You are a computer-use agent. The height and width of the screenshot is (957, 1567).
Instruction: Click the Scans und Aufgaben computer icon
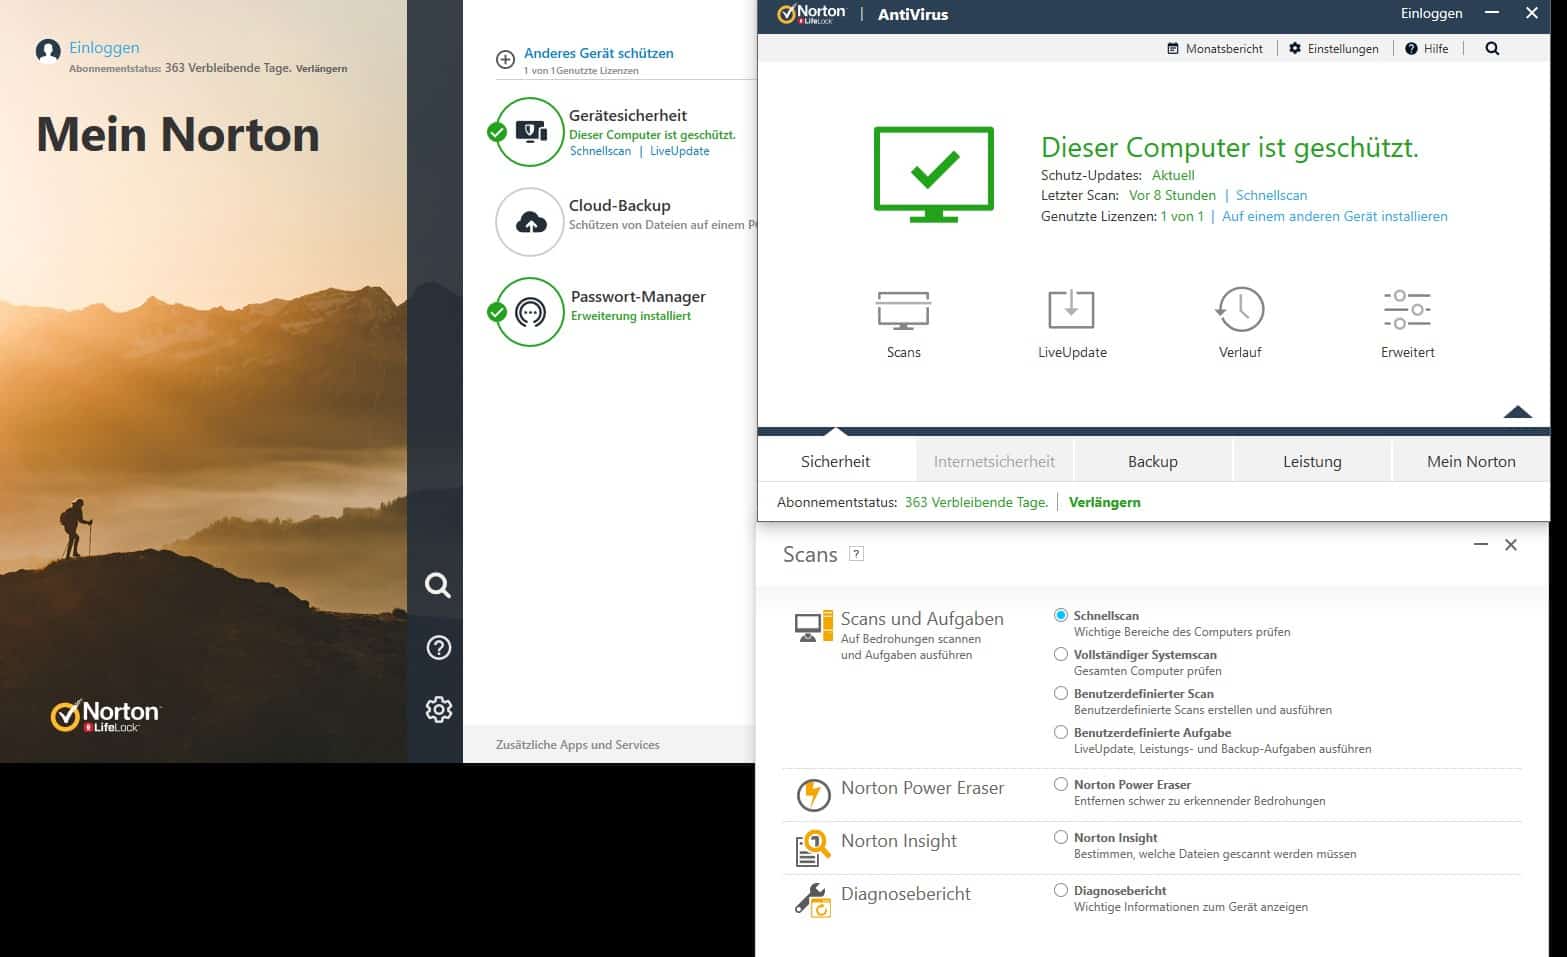pos(814,627)
